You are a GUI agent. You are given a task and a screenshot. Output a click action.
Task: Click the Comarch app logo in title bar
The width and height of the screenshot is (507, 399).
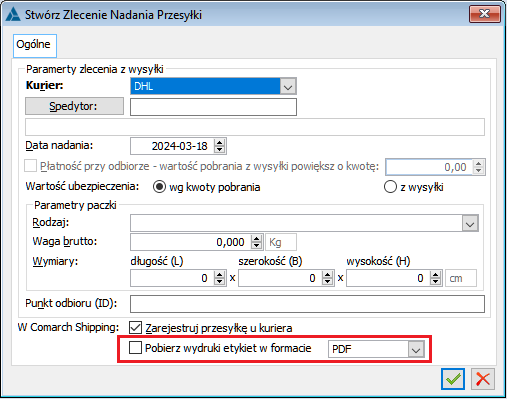13,15
